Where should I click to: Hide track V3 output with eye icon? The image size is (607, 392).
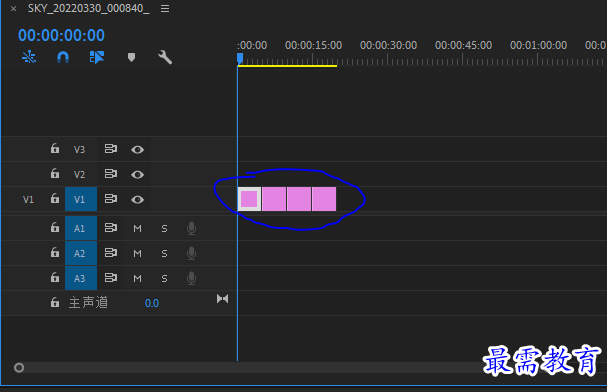tap(137, 149)
